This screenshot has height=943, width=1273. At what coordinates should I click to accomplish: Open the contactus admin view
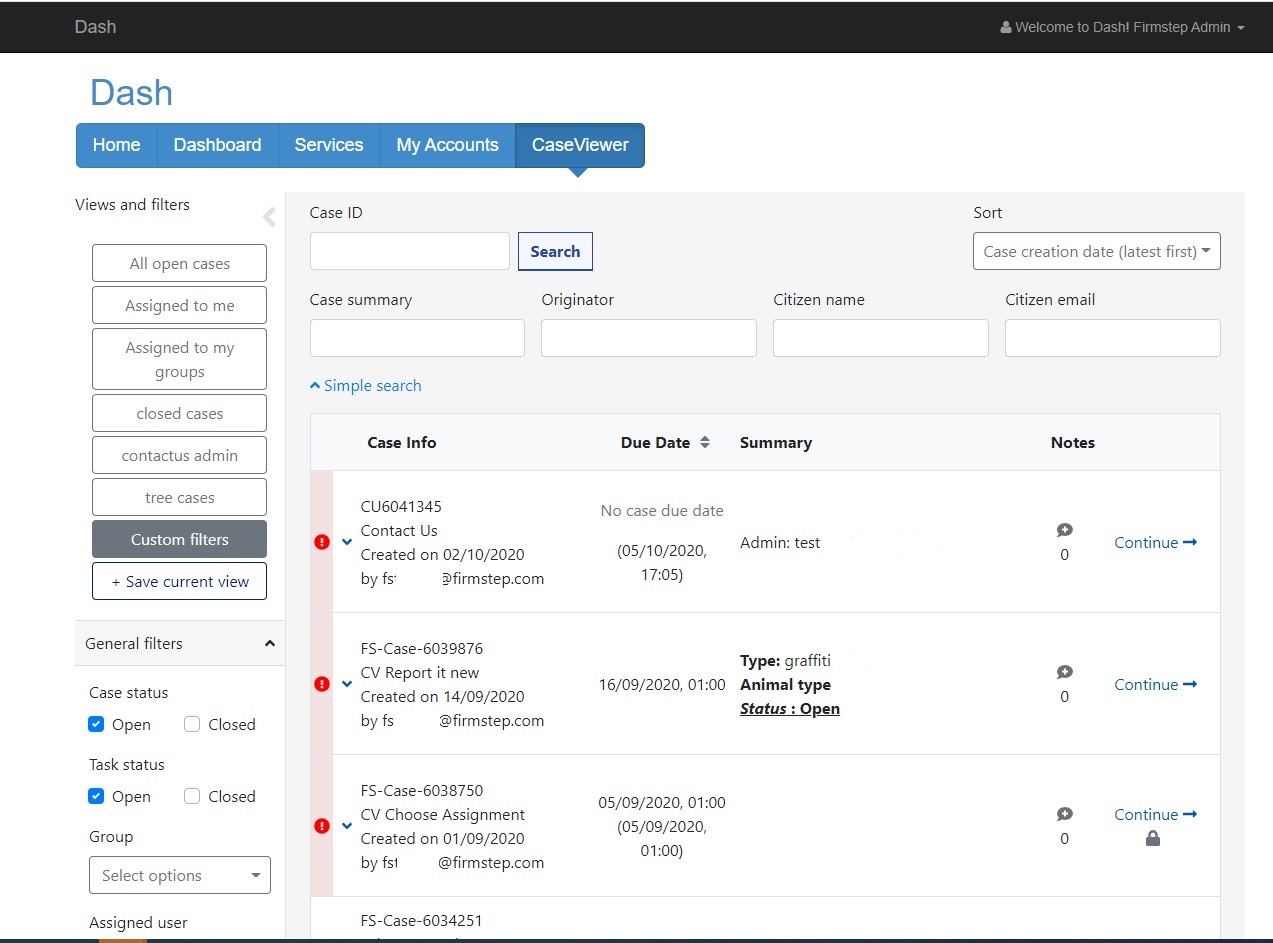[180, 455]
